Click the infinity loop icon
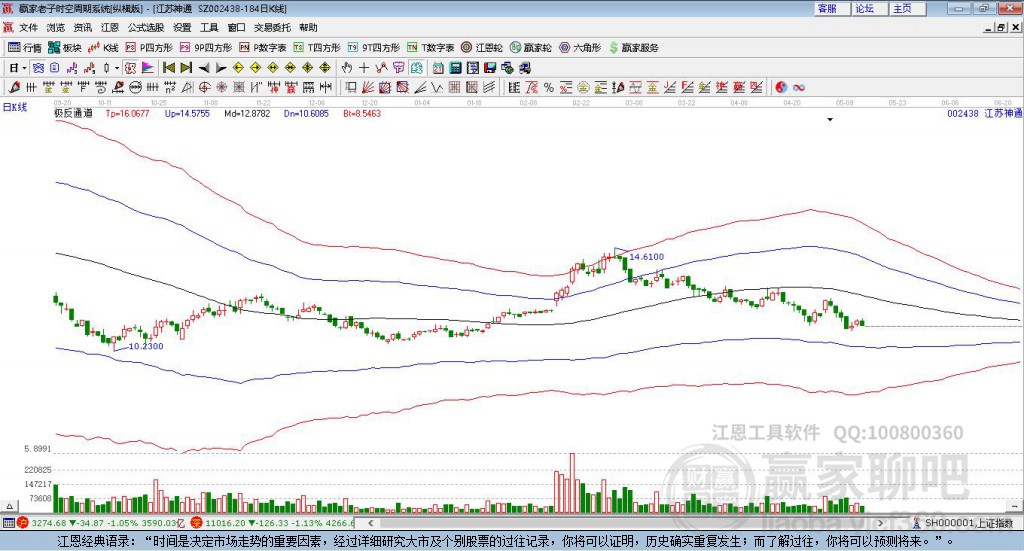1024x551 pixels. (799, 87)
